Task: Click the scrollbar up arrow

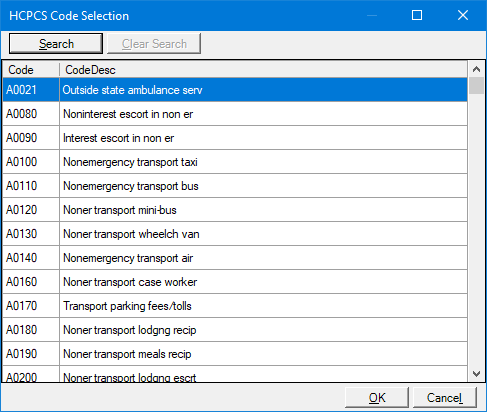Action: [476, 69]
